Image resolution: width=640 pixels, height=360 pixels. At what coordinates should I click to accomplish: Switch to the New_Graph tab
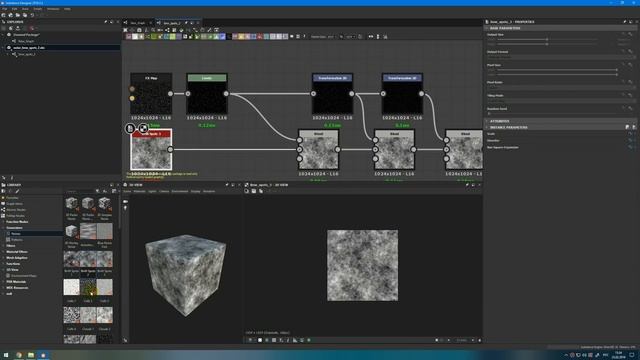(138, 23)
